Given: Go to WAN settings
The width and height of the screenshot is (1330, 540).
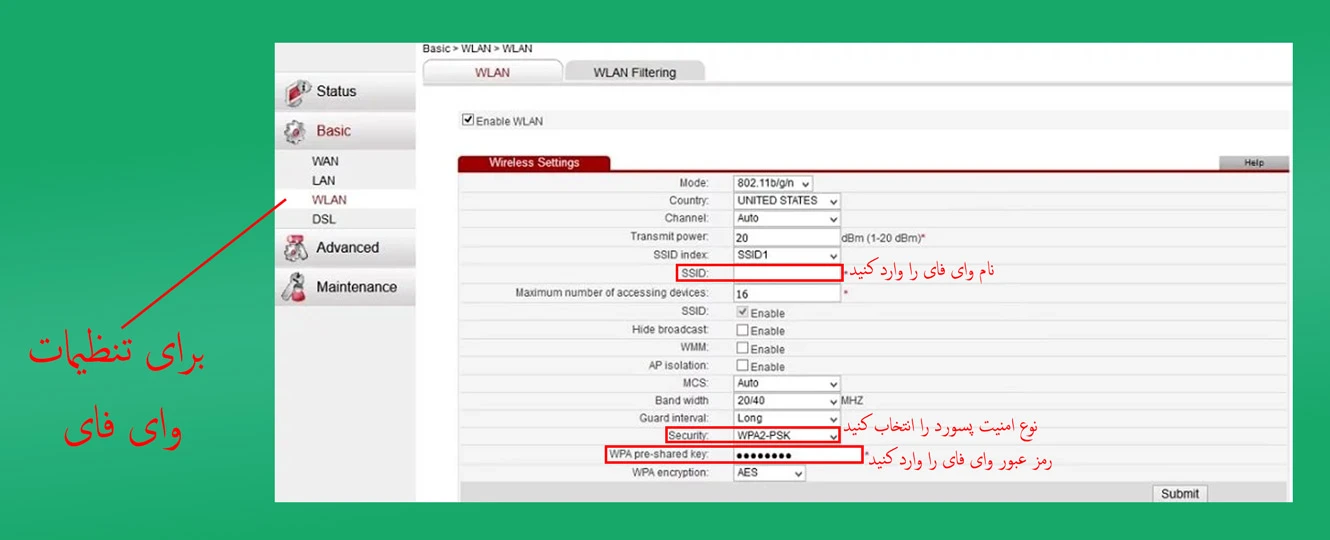Looking at the screenshot, I should click(x=325, y=161).
